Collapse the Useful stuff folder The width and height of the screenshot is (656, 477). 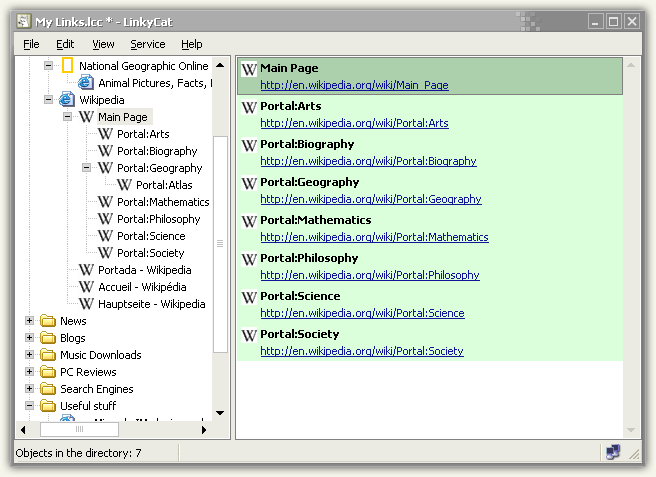pos(29,405)
